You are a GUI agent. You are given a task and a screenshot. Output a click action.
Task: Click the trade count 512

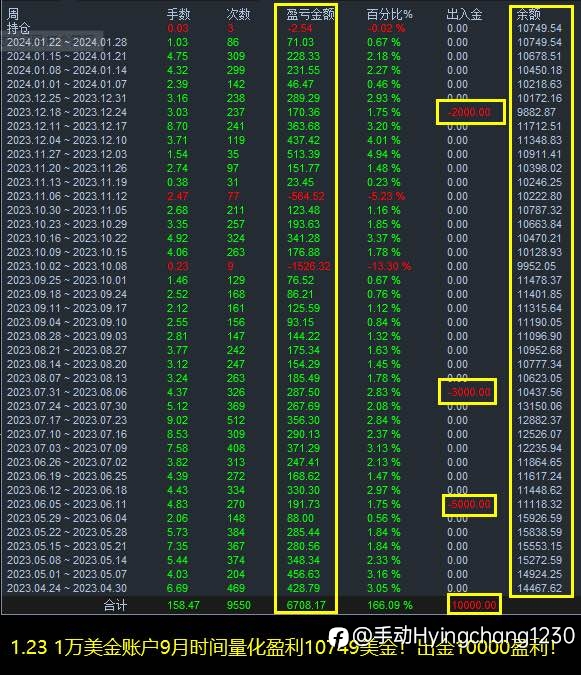pos(236,420)
